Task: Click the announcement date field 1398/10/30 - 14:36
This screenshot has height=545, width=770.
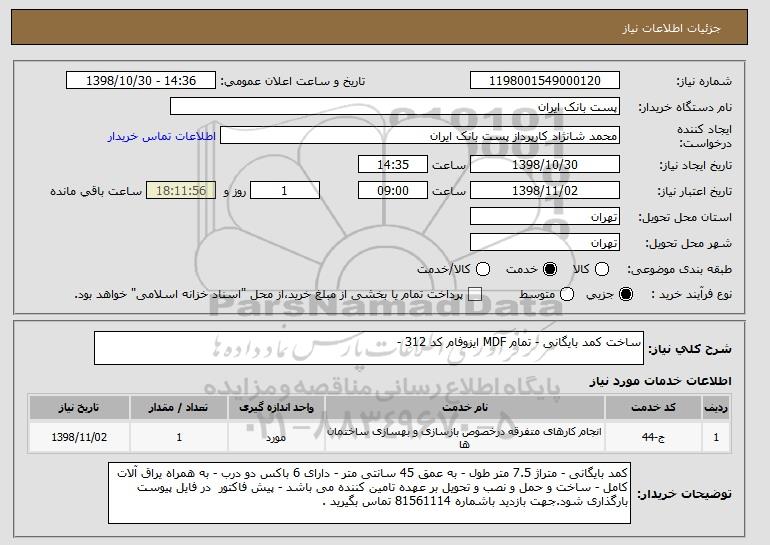Action: pyautogui.click(x=141, y=81)
